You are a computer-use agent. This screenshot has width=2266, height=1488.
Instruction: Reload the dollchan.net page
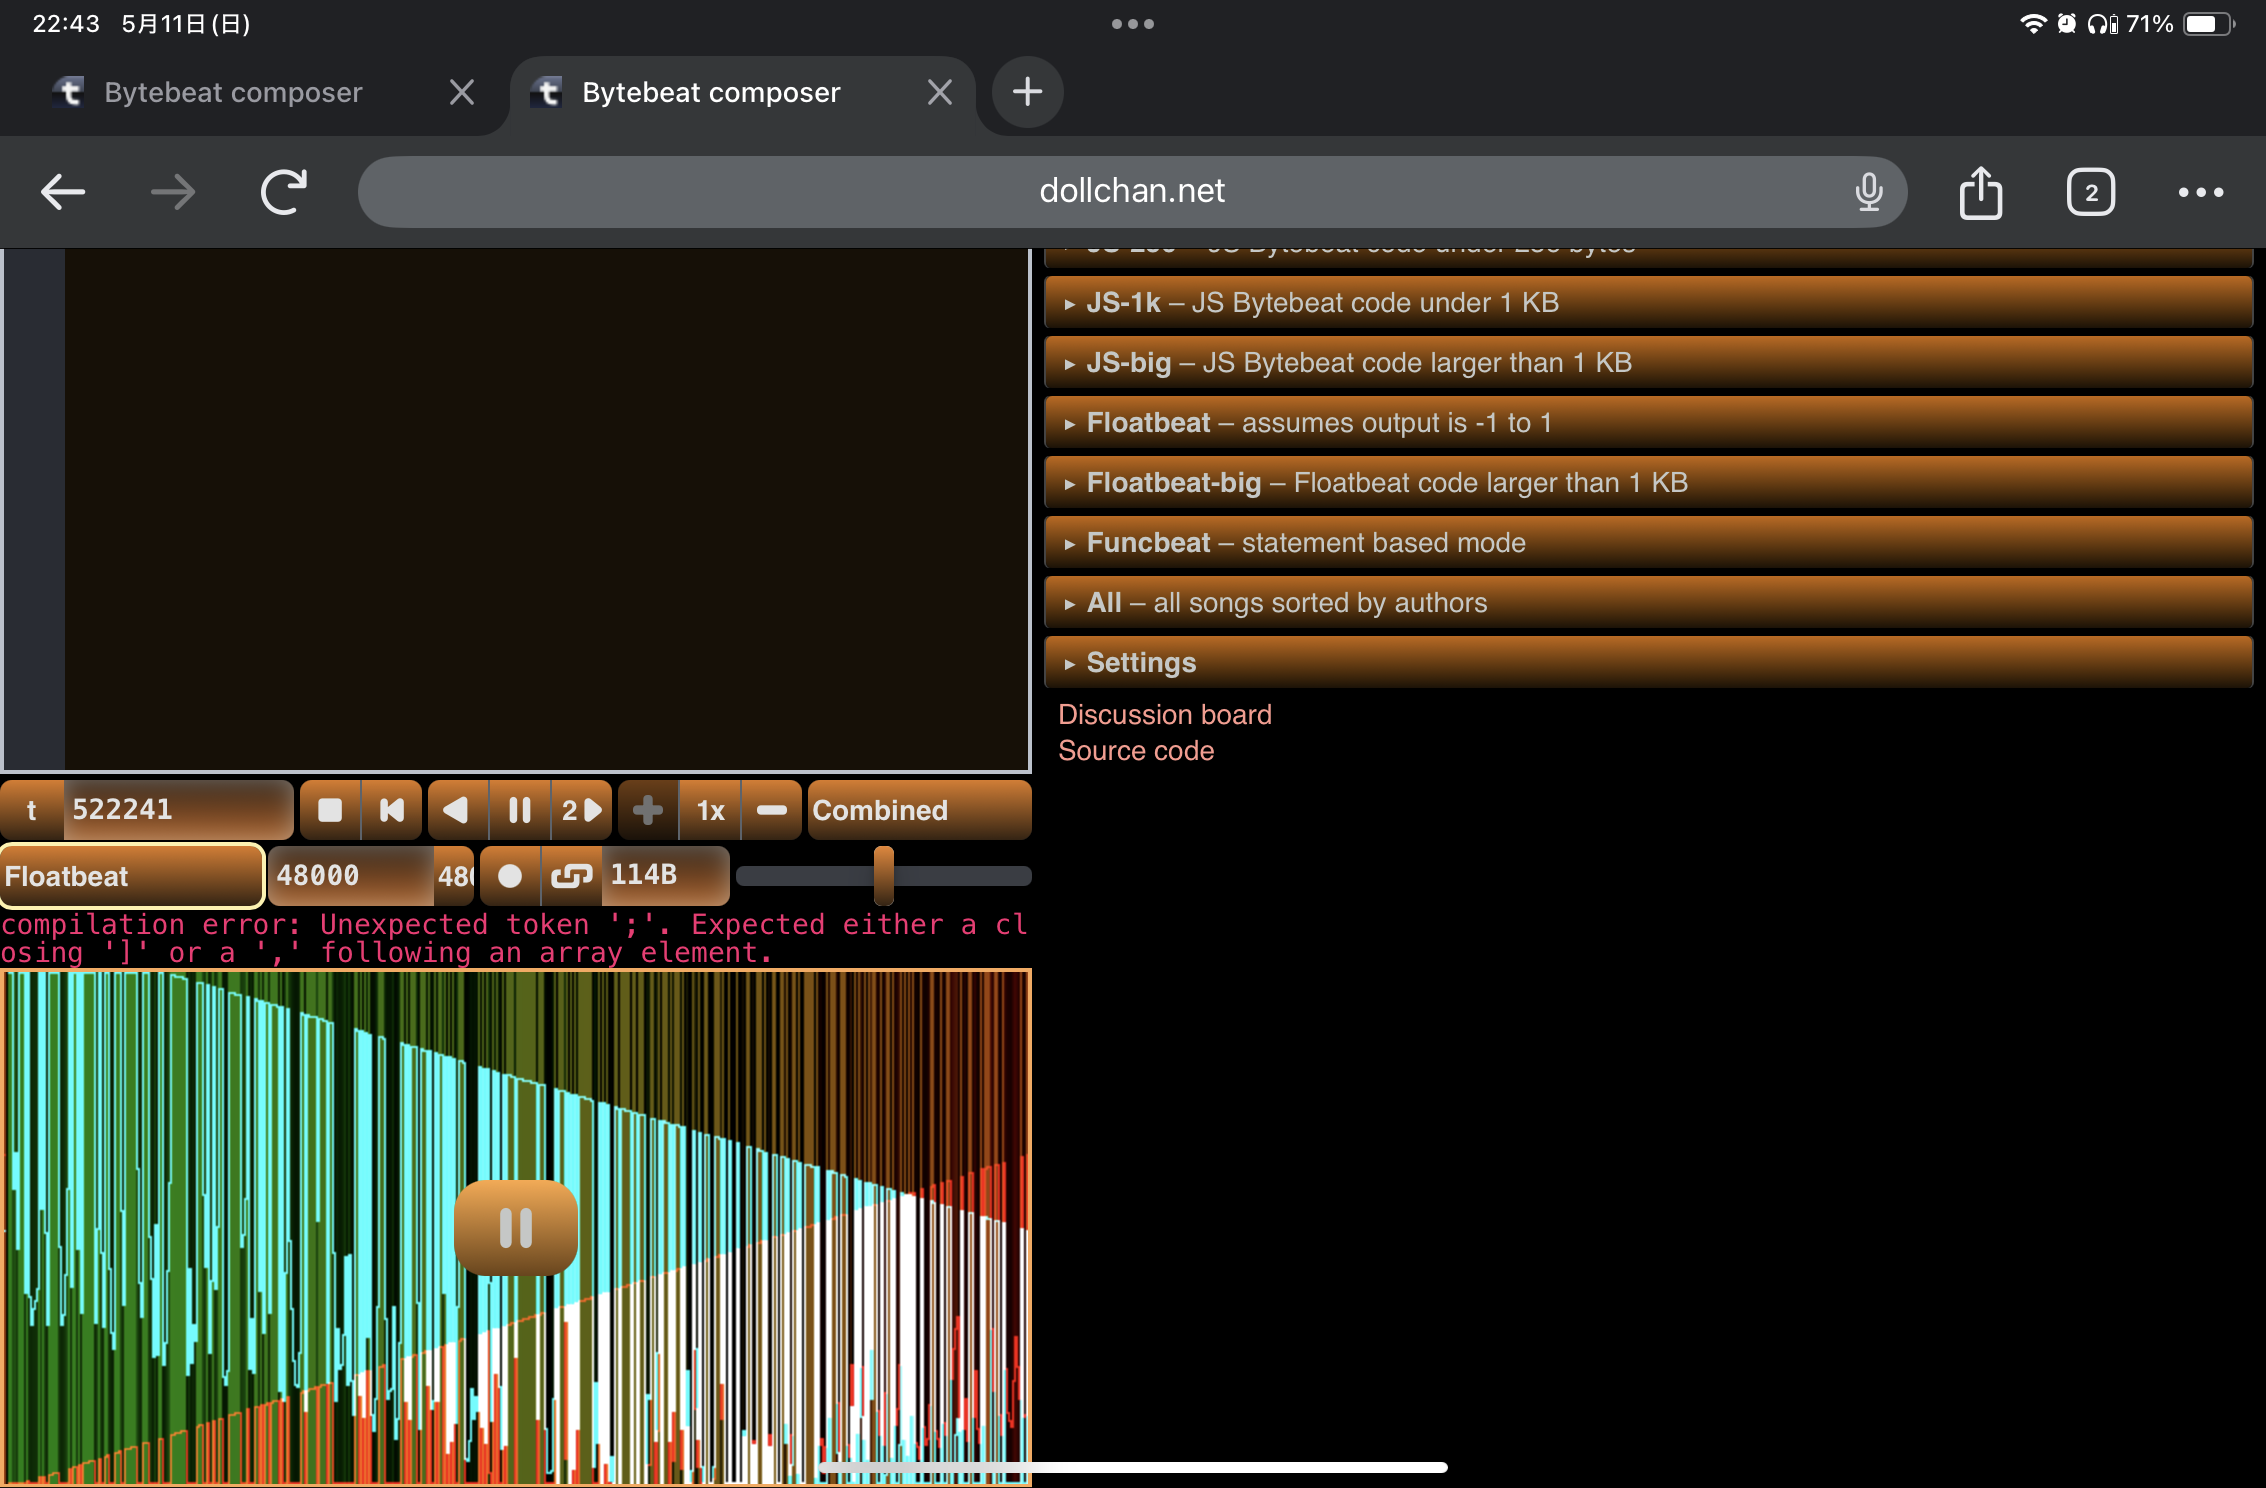point(283,192)
